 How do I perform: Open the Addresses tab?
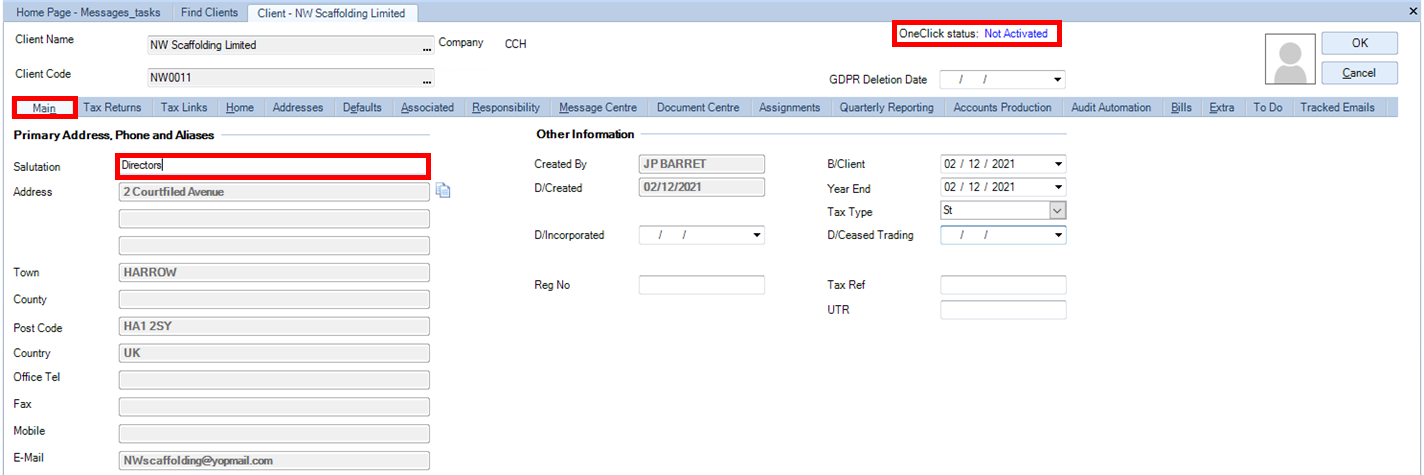[x=298, y=107]
